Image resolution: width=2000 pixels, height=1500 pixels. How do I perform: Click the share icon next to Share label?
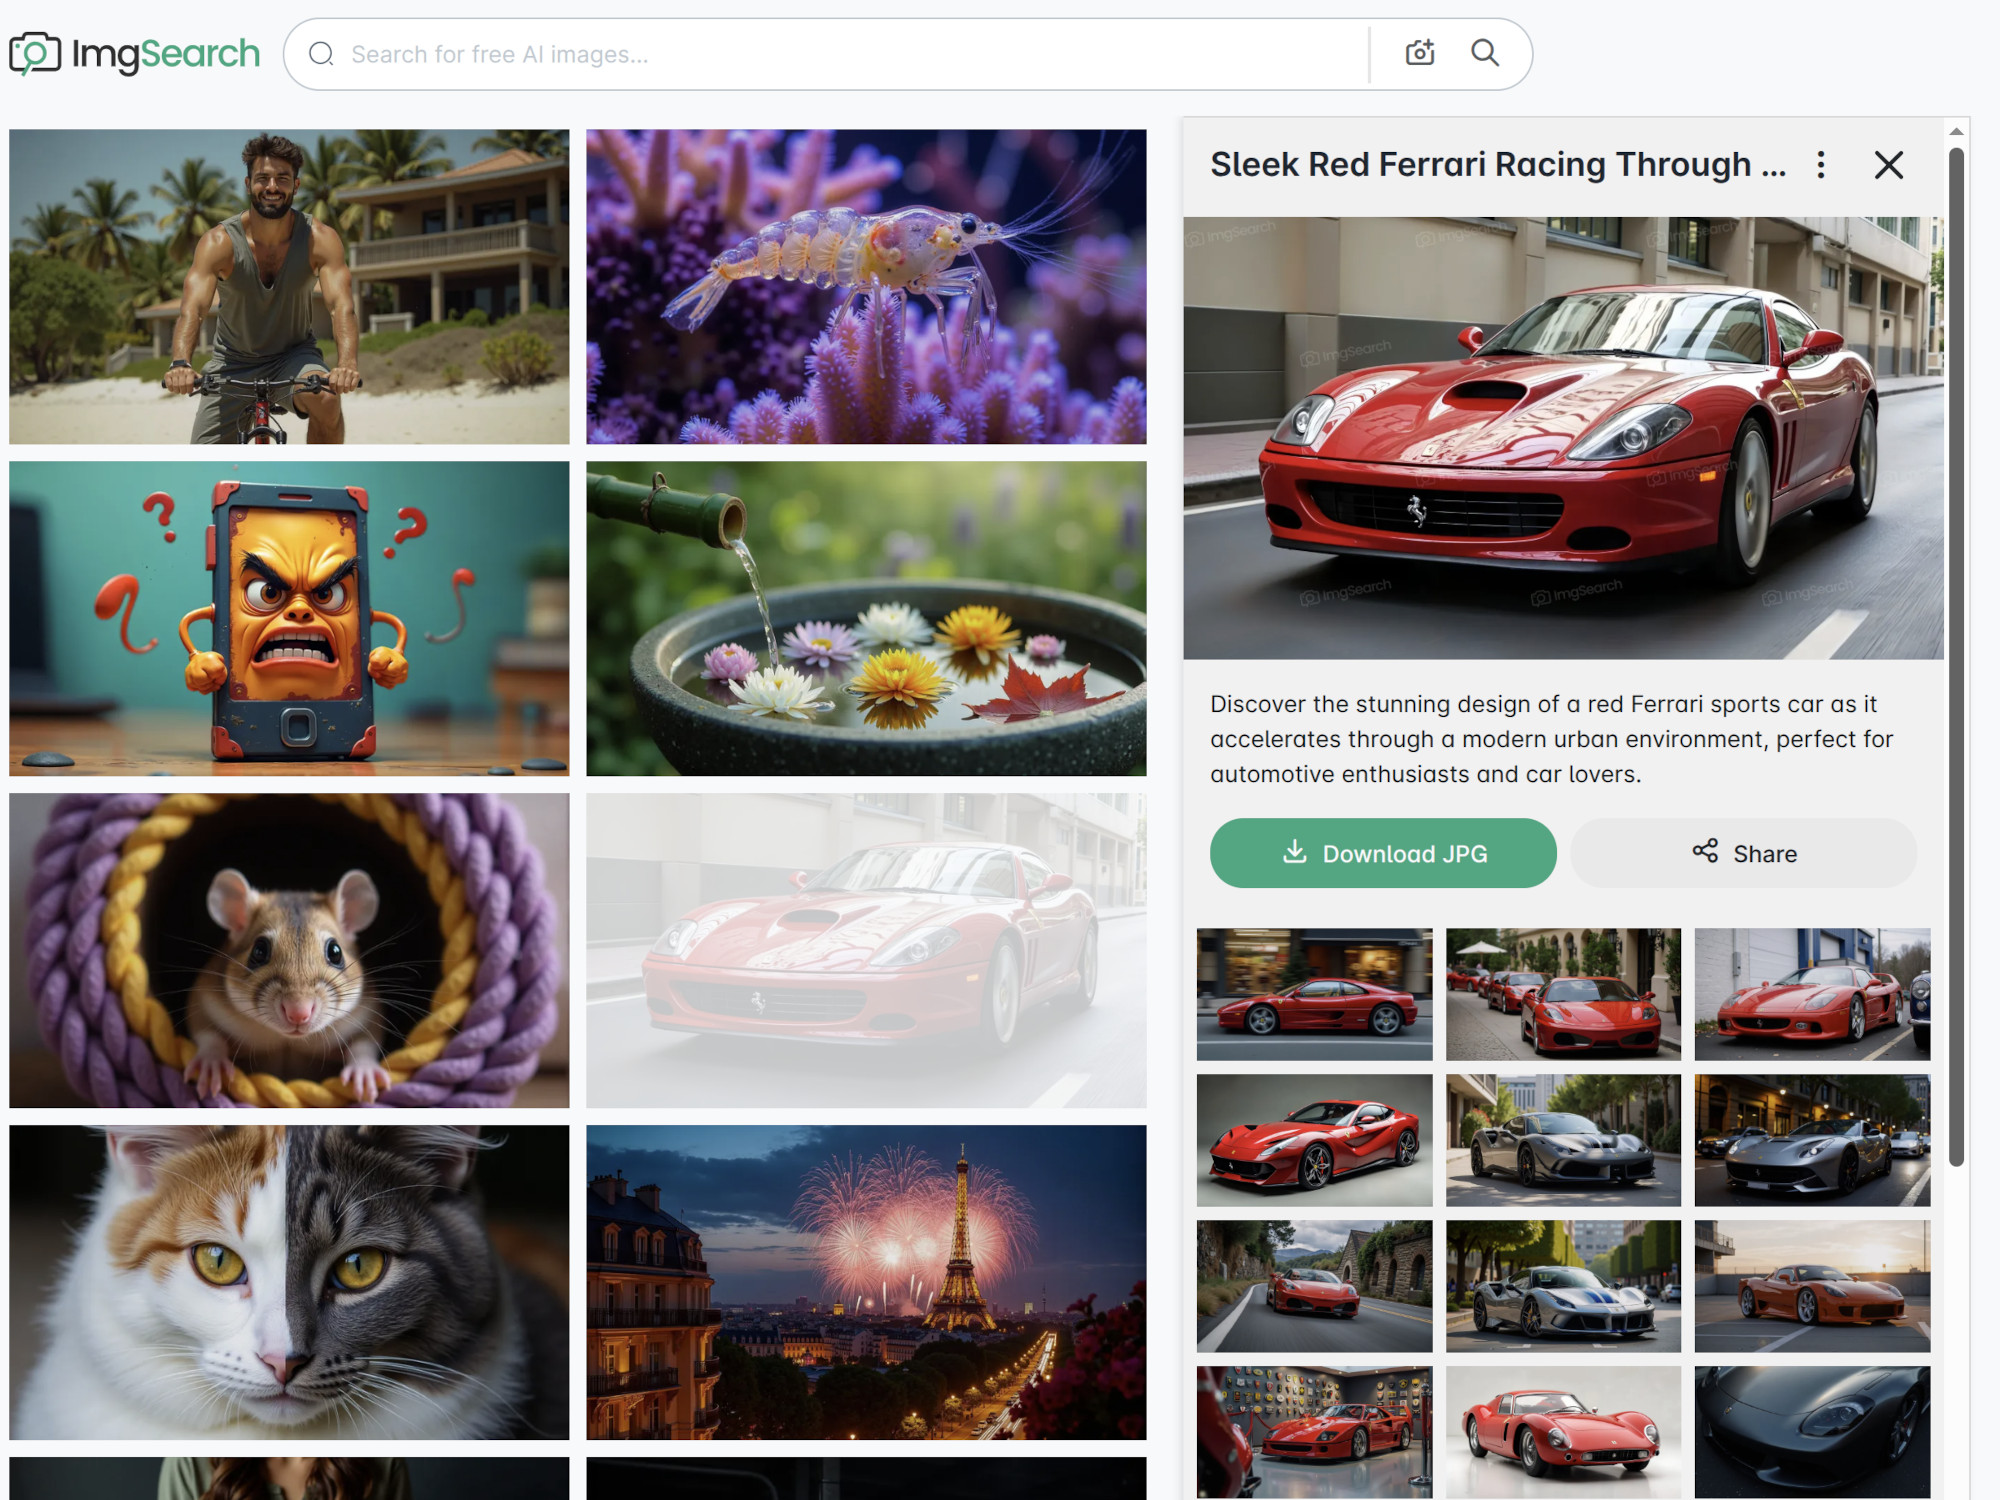1703,852
